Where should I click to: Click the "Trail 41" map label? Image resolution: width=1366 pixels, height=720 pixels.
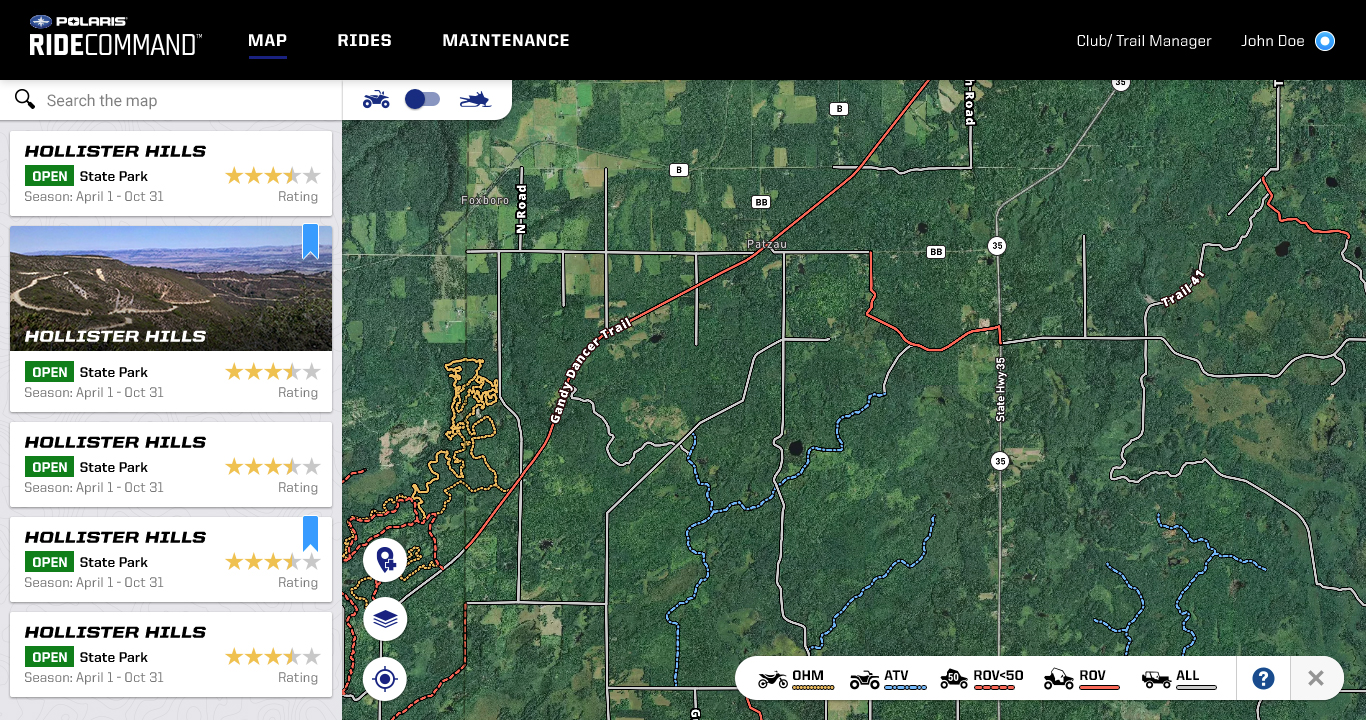(1183, 288)
